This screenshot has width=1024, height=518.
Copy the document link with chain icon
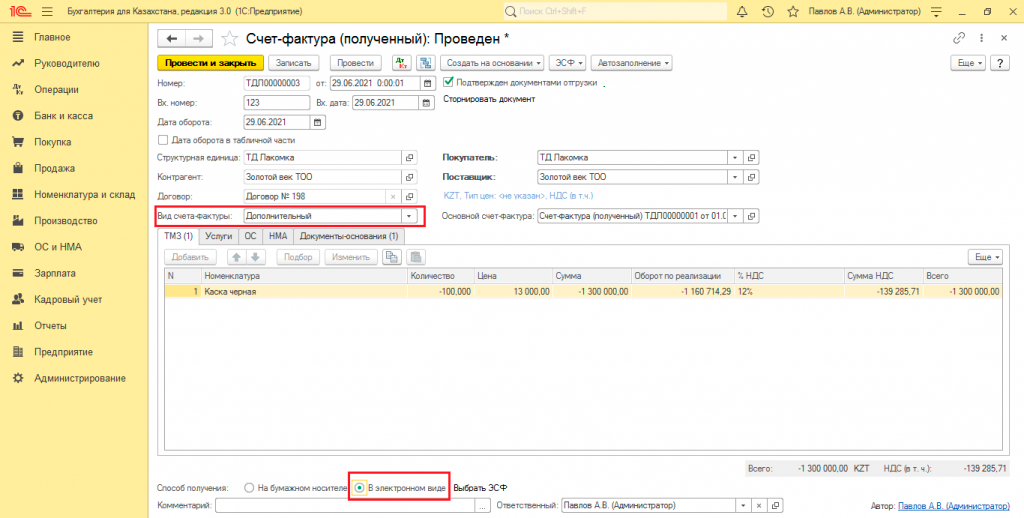click(959, 38)
